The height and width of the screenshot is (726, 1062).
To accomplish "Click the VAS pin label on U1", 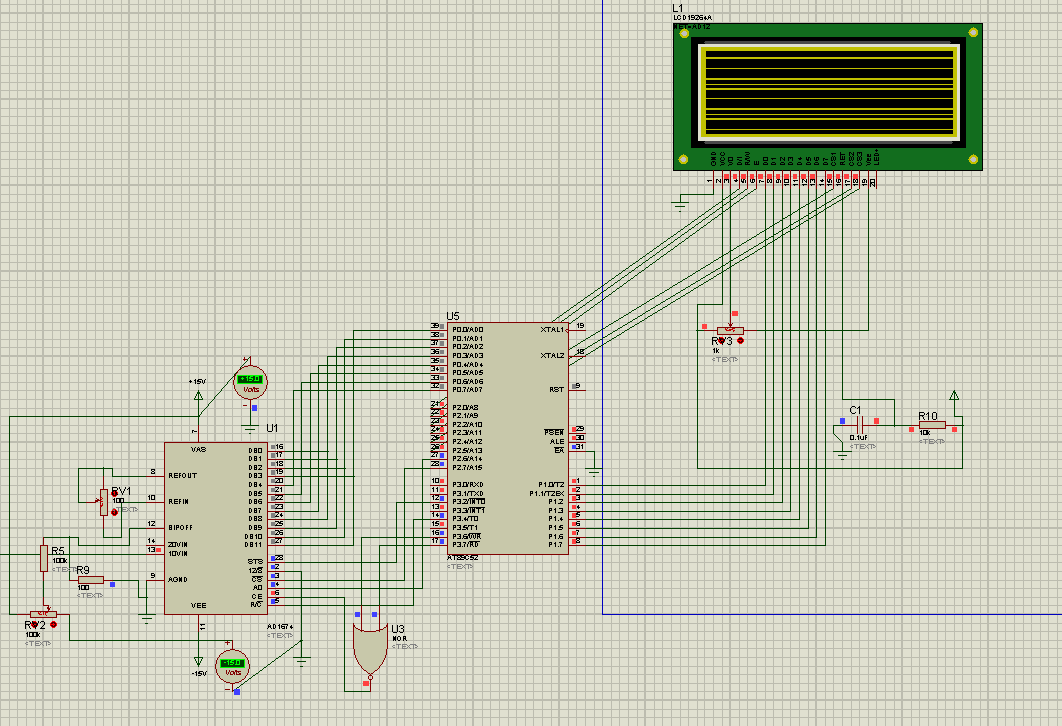I will (198, 450).
